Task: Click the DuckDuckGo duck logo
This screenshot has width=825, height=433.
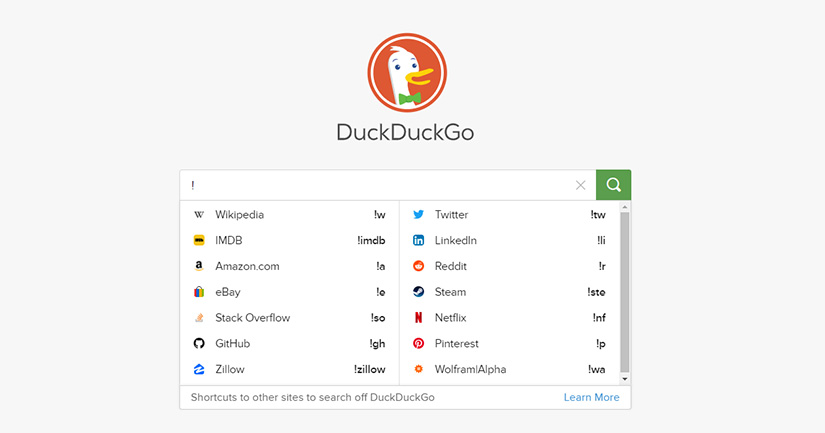Action: [x=407, y=73]
